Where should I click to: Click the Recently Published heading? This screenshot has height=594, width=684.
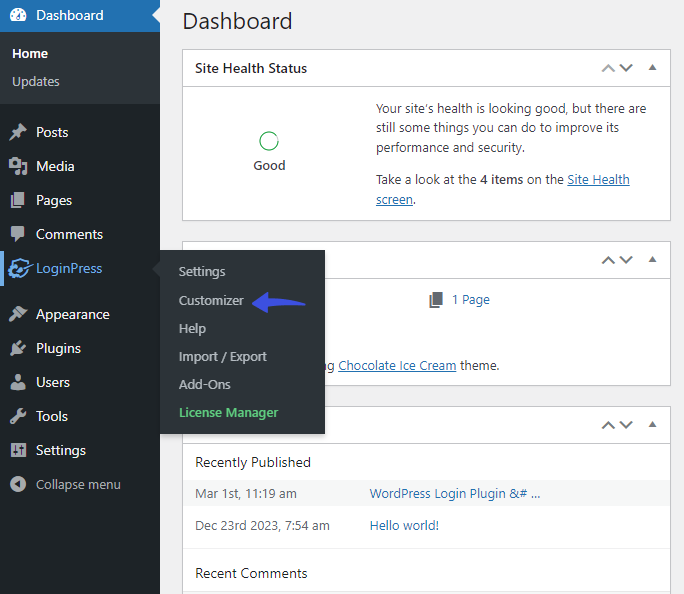click(253, 462)
